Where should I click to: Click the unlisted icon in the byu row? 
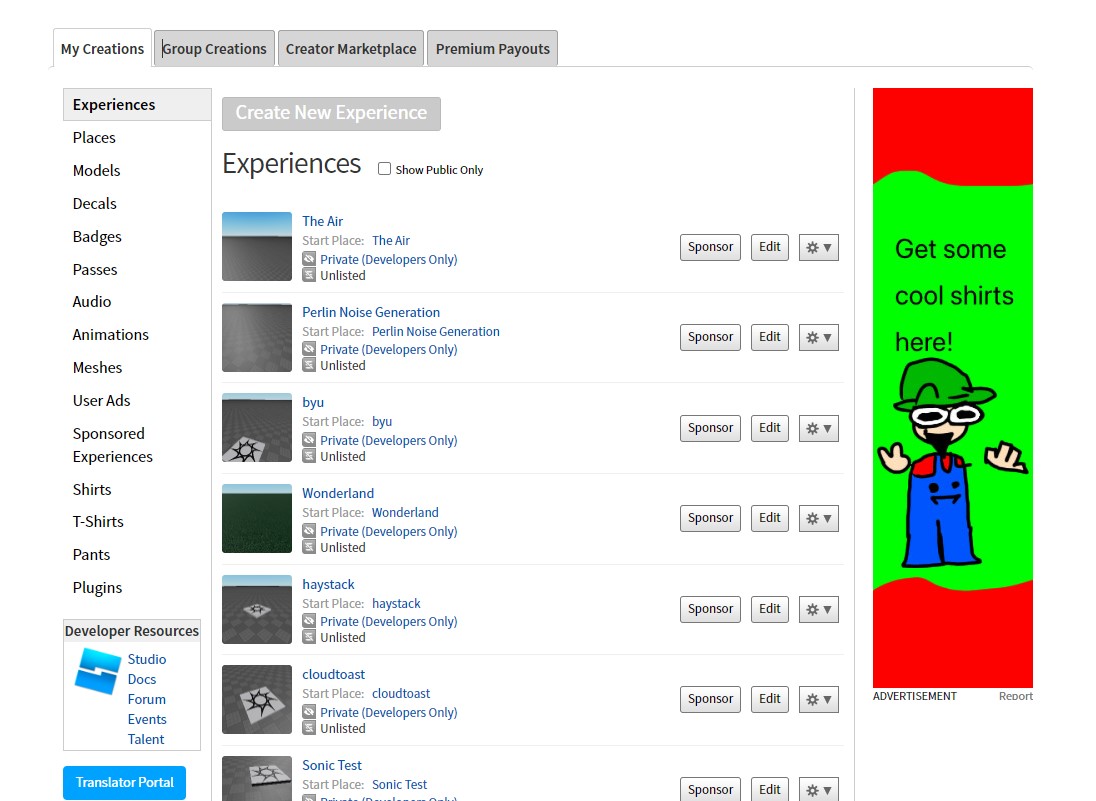click(x=309, y=456)
